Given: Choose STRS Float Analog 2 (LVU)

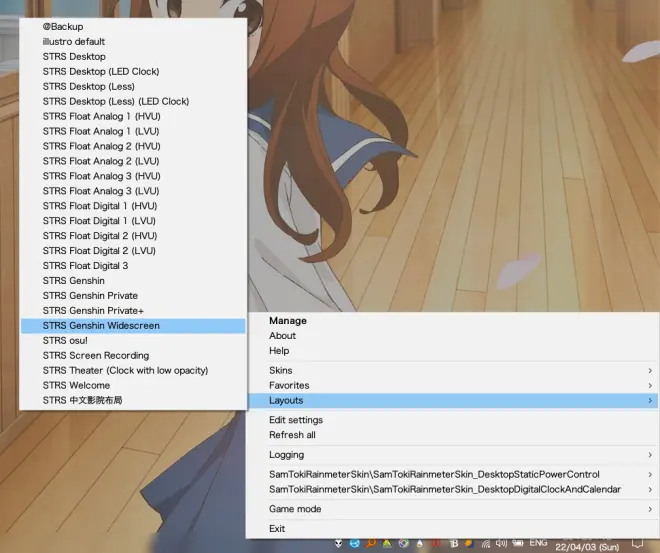Looking at the screenshot, I should 133,161.
